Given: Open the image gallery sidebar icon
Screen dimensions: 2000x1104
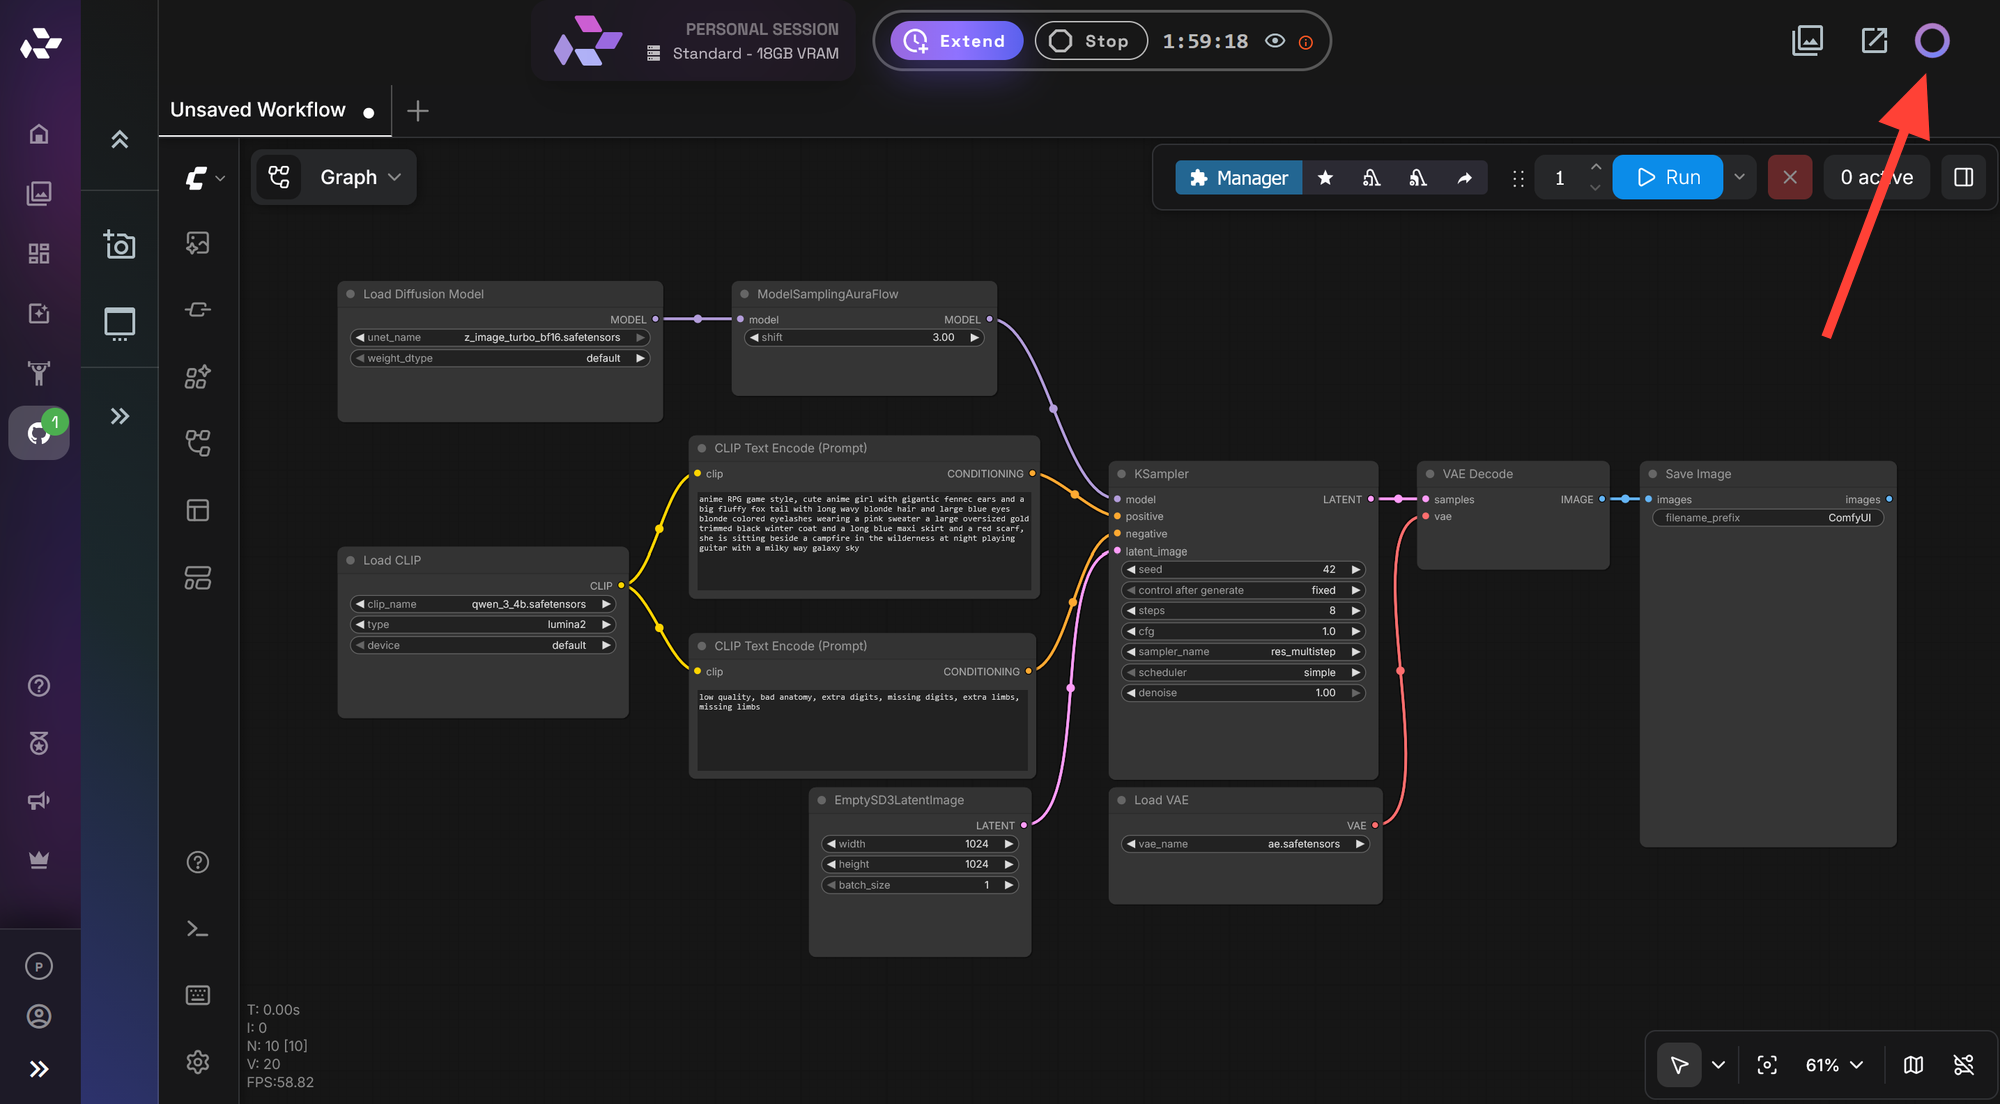Looking at the screenshot, I should [39, 193].
